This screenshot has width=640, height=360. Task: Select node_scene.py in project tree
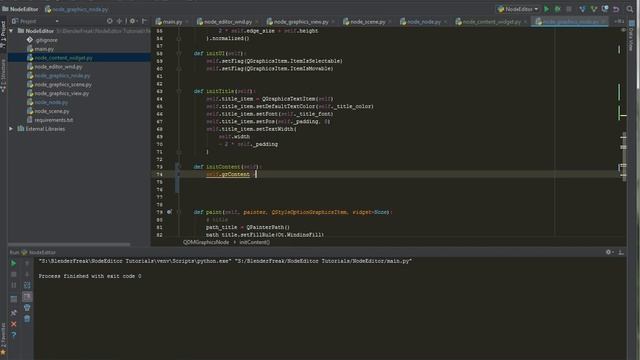pos(52,111)
